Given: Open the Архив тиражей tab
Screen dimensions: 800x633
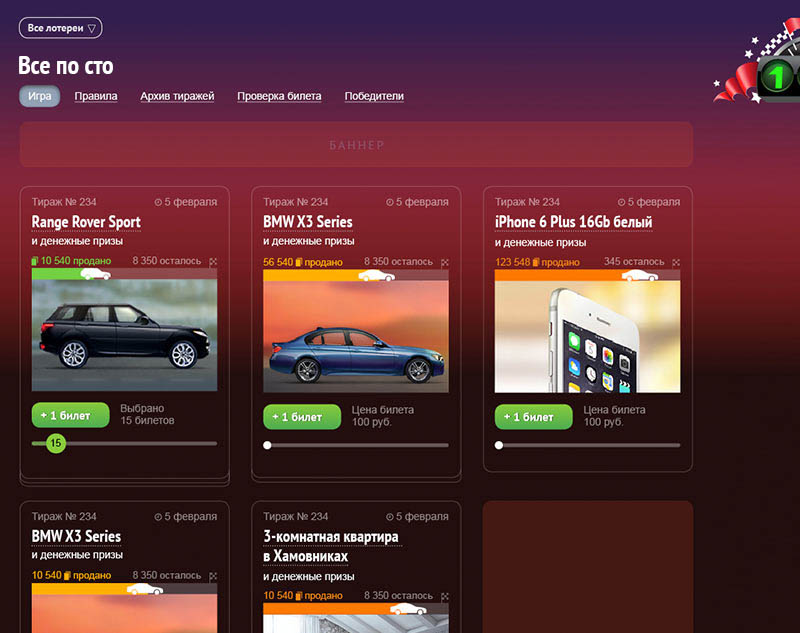Looking at the screenshot, I should point(177,96).
